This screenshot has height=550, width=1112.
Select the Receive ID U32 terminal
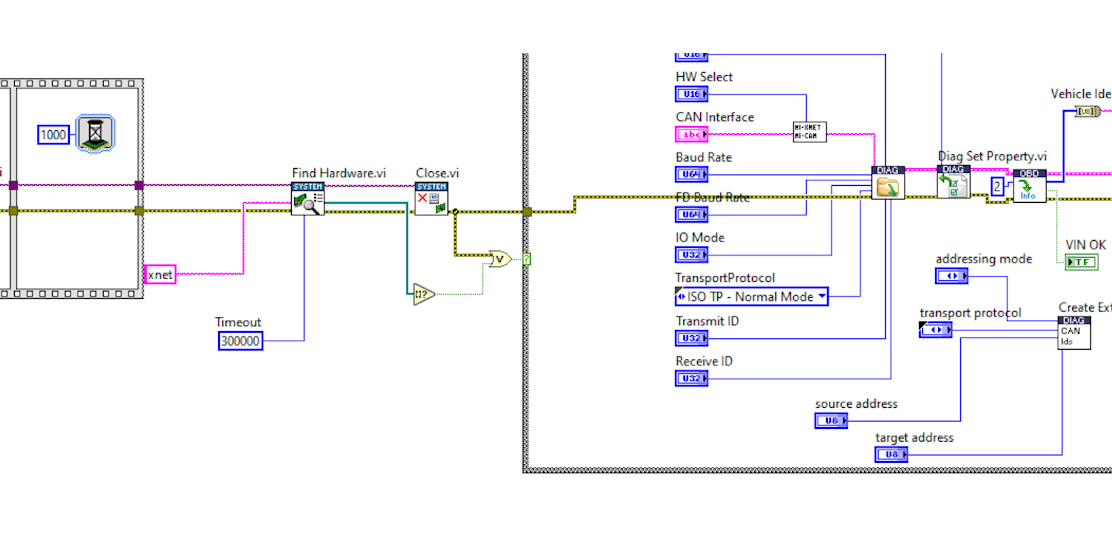691,378
